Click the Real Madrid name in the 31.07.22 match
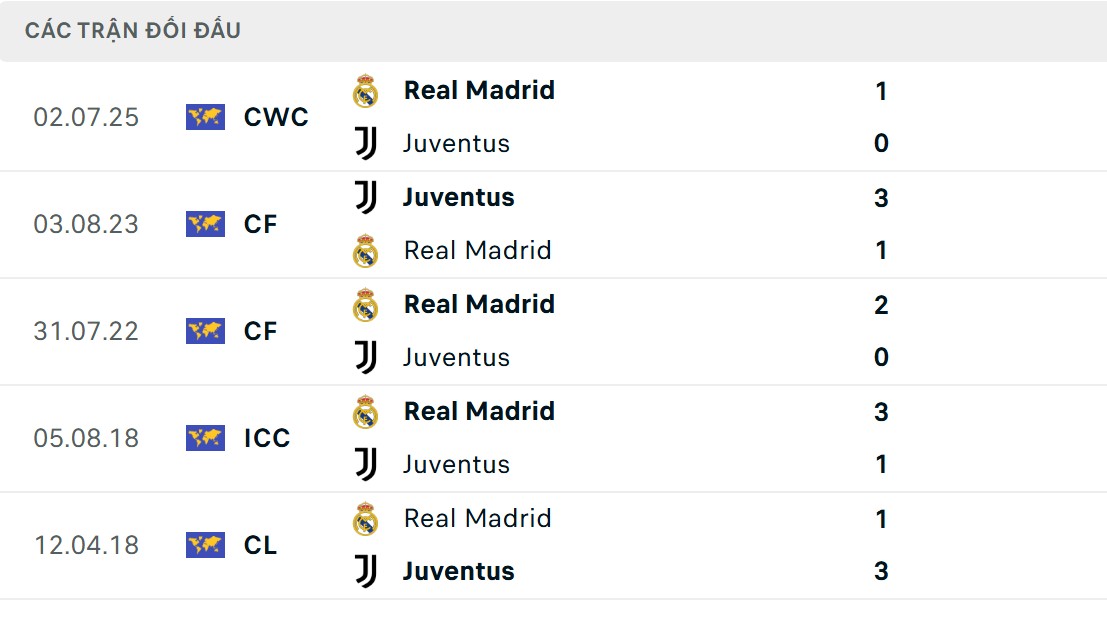This screenshot has width=1107, height=624. [478, 304]
